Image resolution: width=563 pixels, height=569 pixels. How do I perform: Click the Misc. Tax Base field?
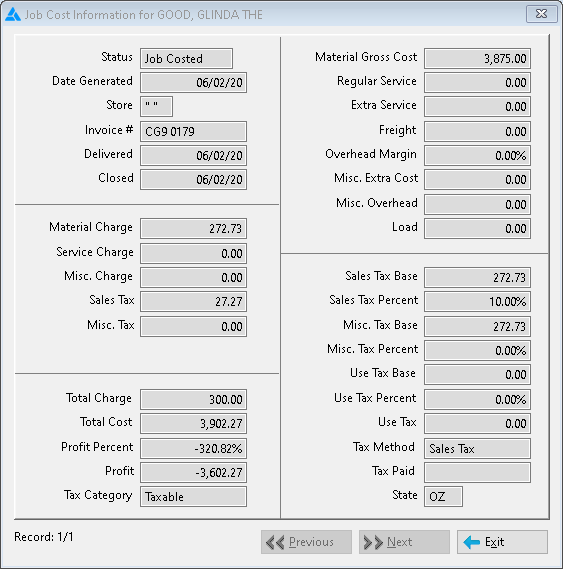(x=477, y=326)
